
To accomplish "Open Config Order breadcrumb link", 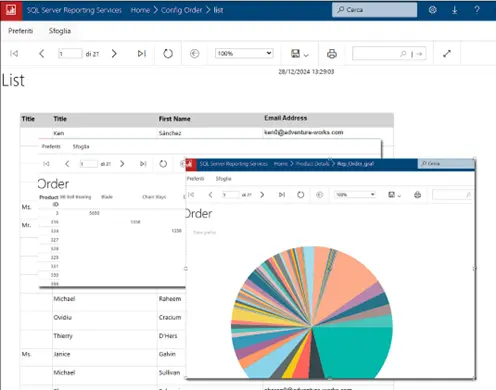I will tap(182, 10).
